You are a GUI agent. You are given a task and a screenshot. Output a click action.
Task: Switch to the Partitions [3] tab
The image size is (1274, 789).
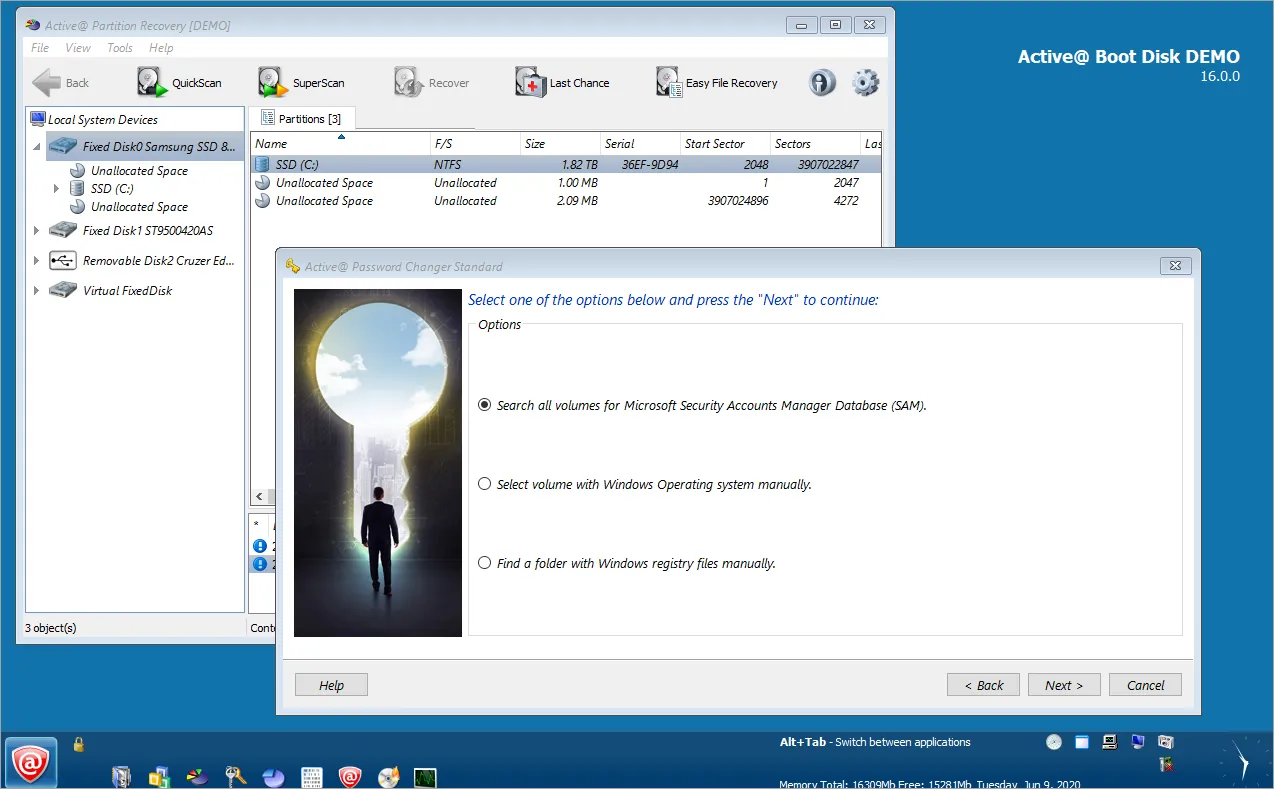click(301, 119)
